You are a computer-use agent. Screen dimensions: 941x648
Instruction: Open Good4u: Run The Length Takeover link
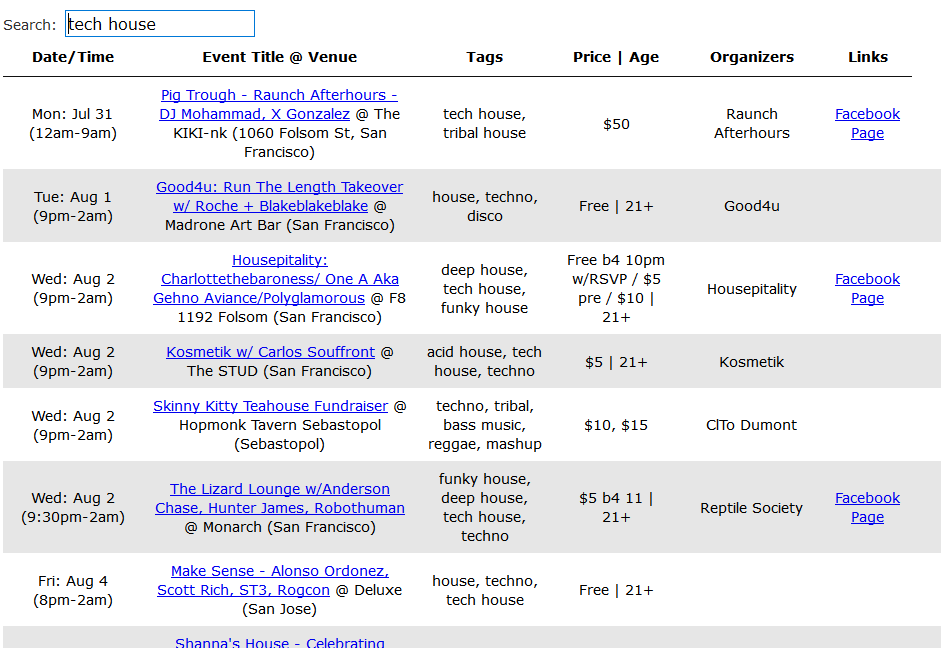click(x=279, y=187)
